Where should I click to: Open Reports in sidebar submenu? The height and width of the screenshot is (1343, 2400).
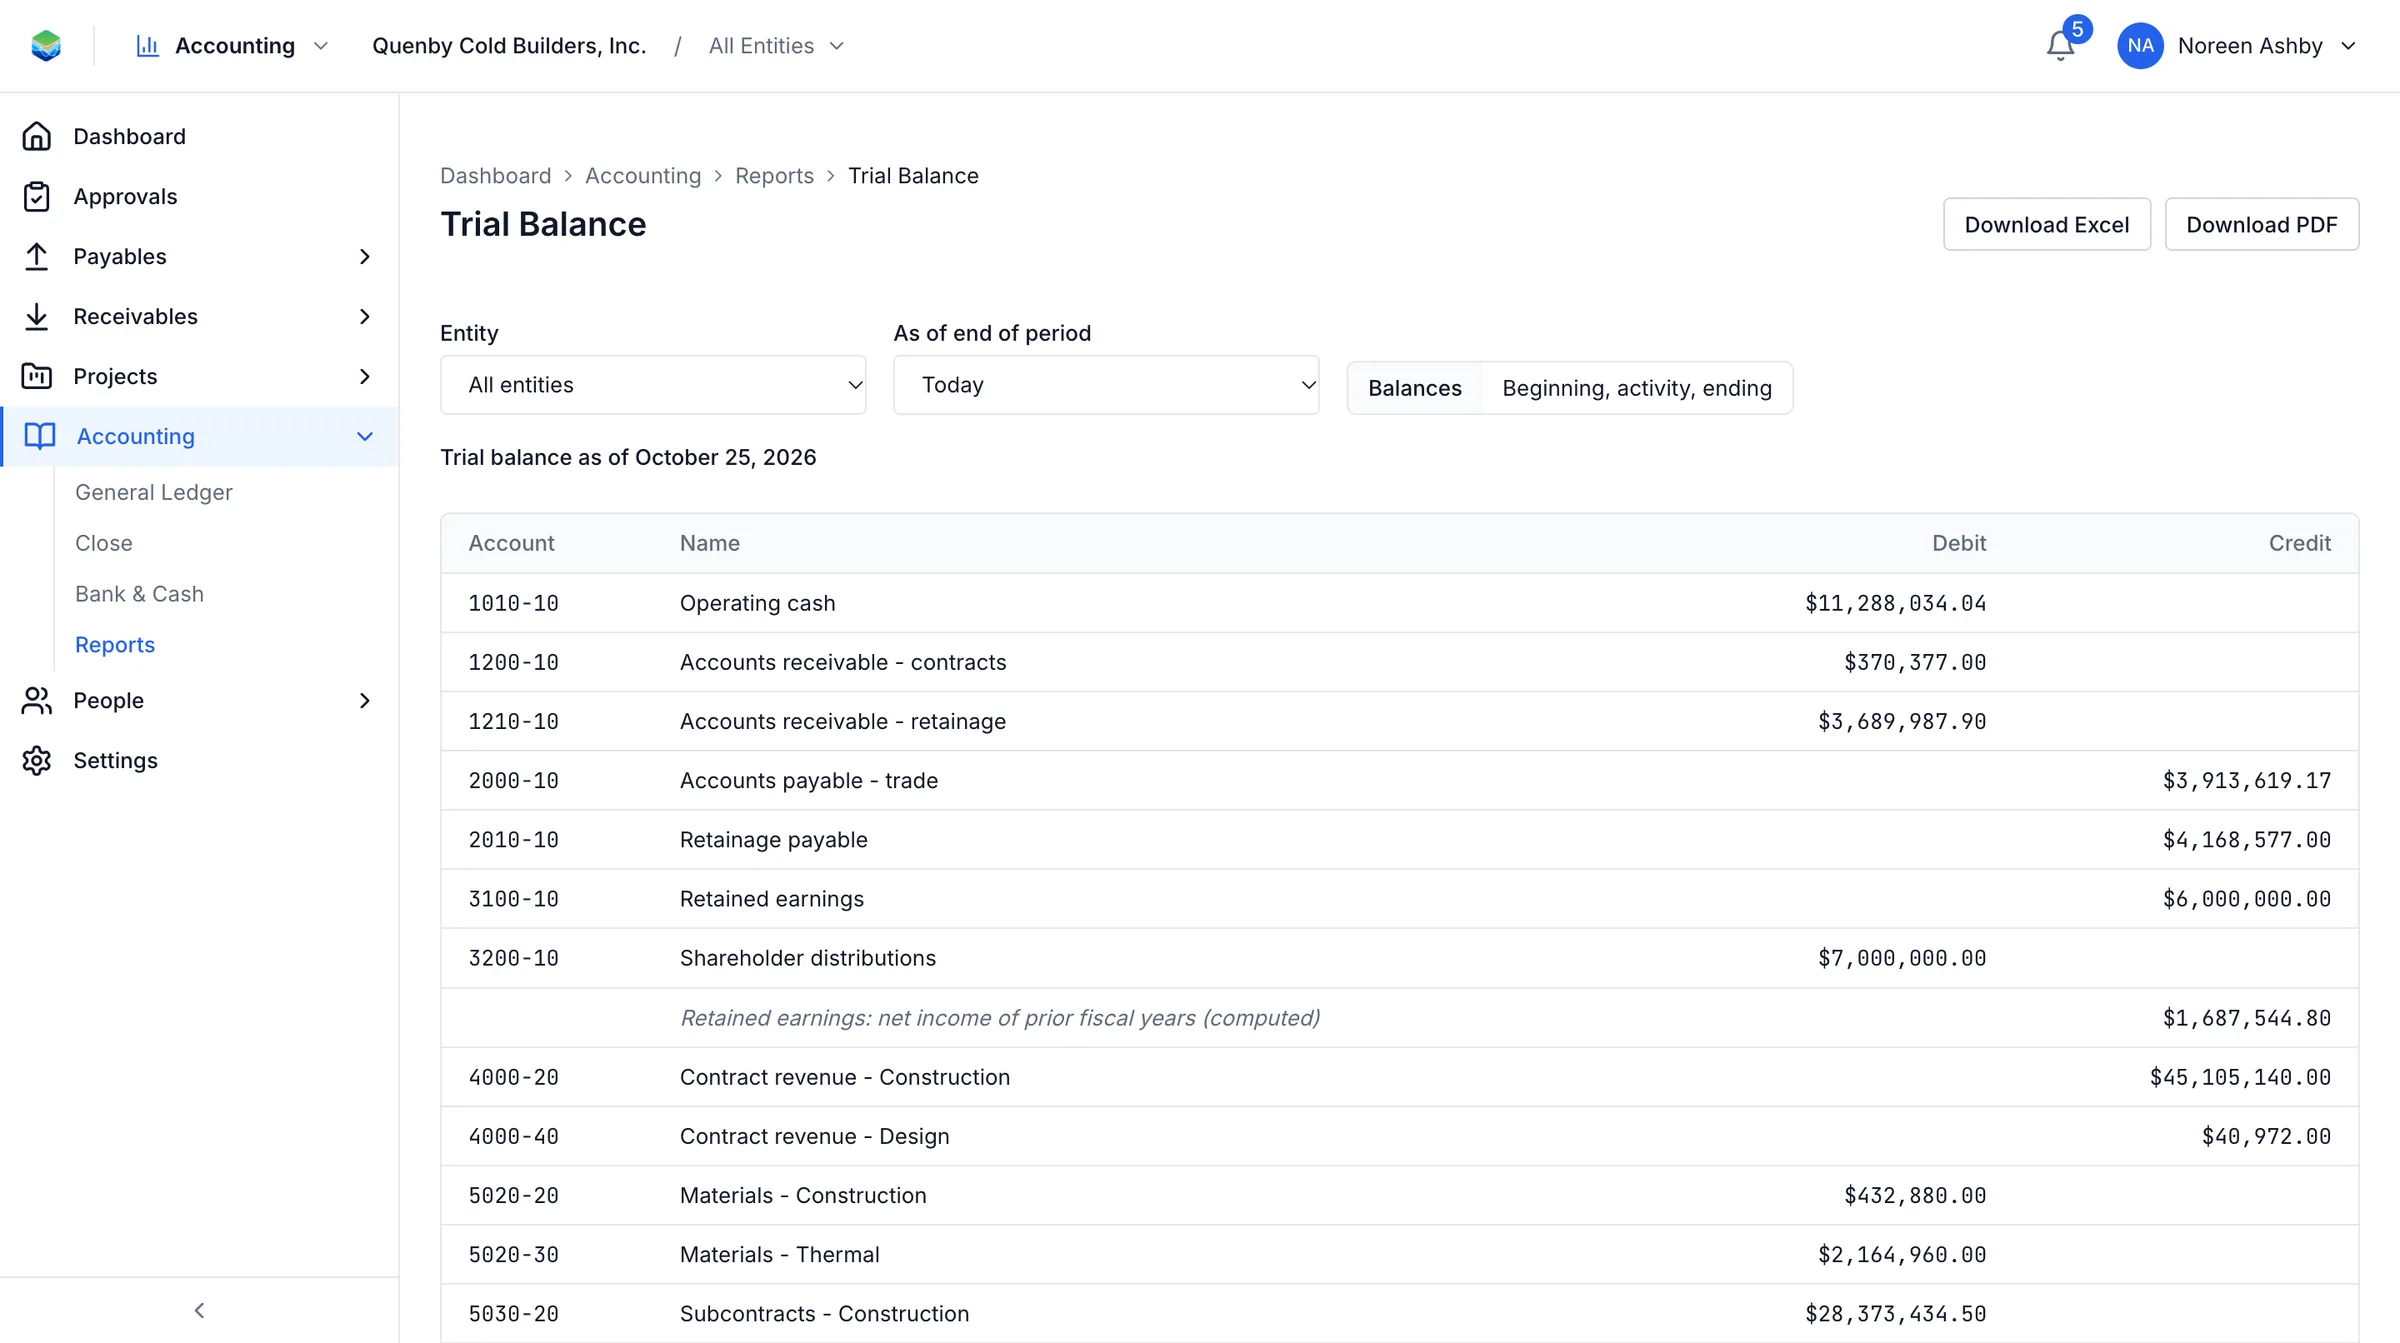pyautogui.click(x=115, y=645)
